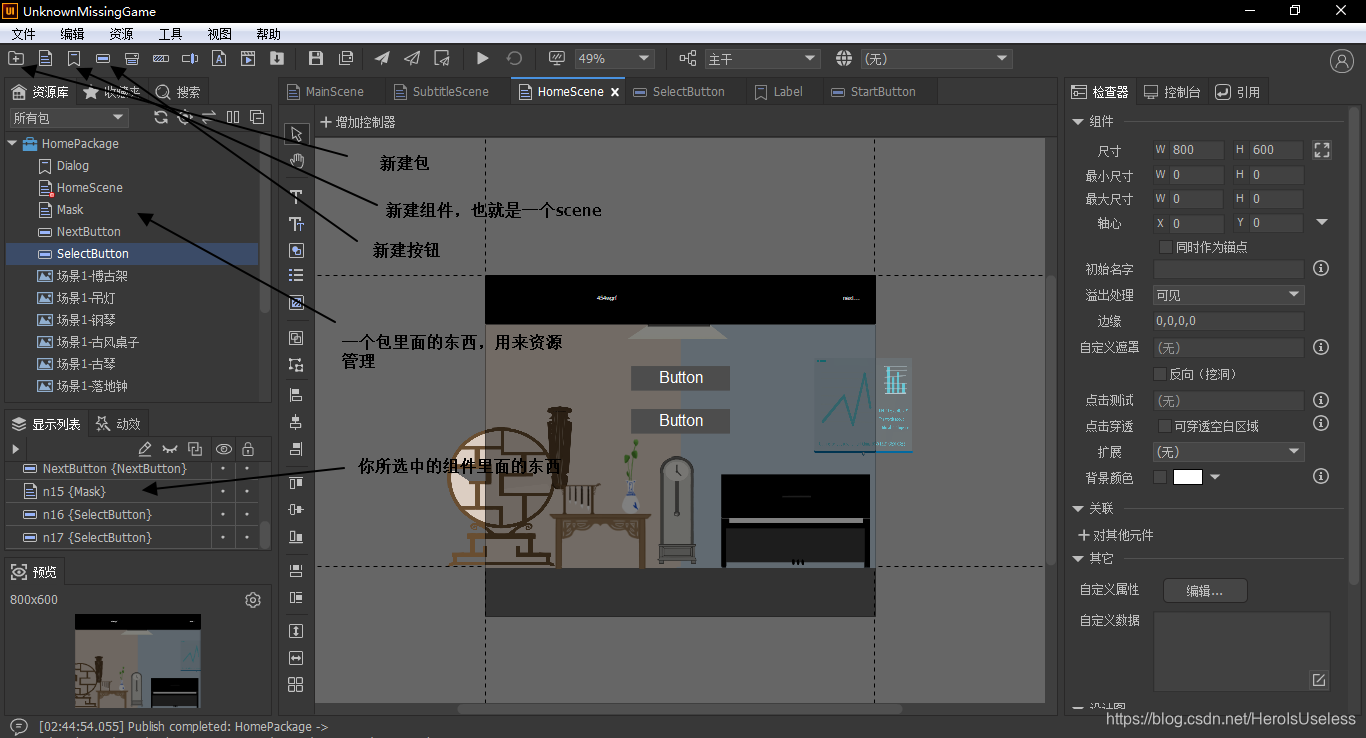Open the 主干 branch dropdown
1366x738 pixels.
tap(761, 59)
